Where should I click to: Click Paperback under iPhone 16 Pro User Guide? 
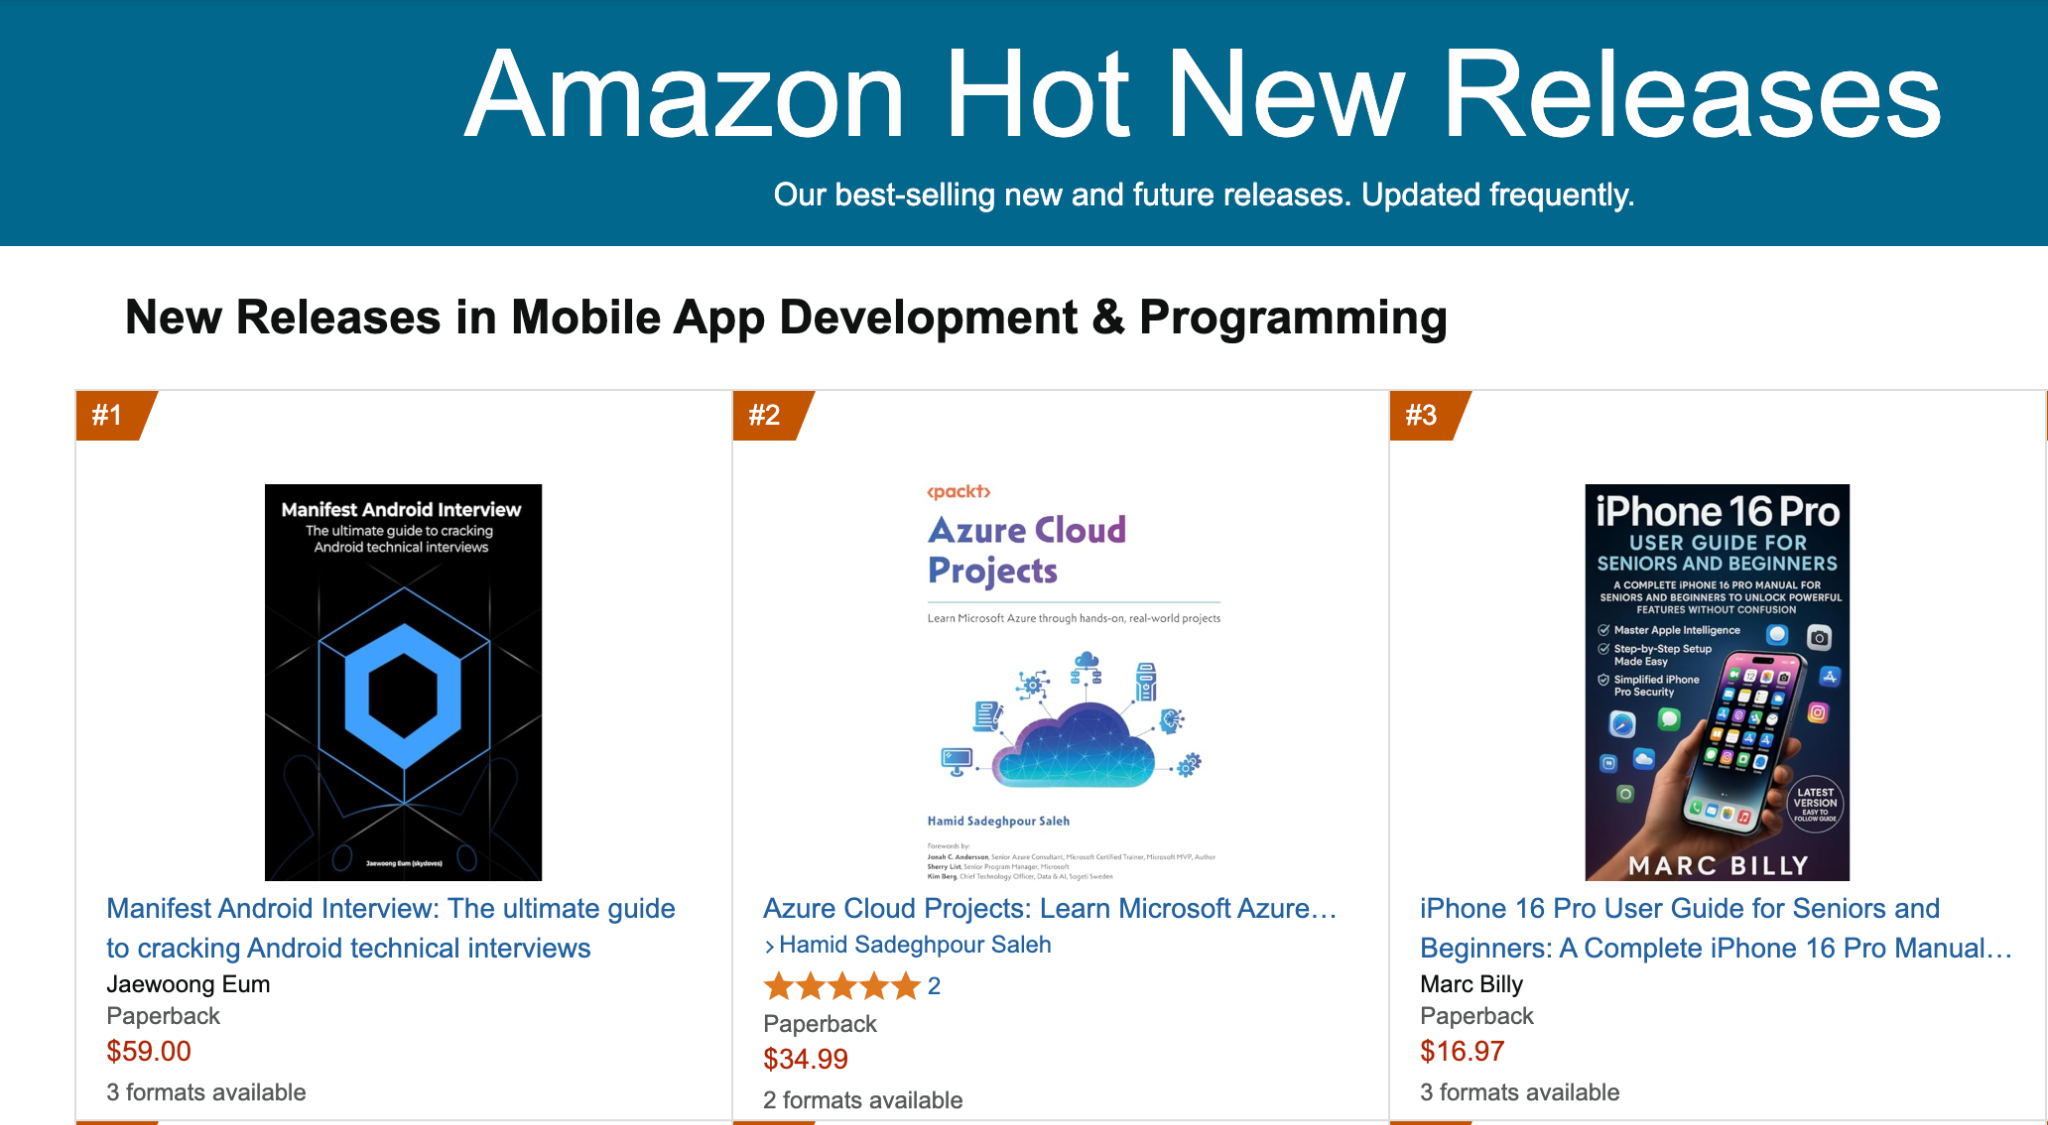tap(1477, 1015)
